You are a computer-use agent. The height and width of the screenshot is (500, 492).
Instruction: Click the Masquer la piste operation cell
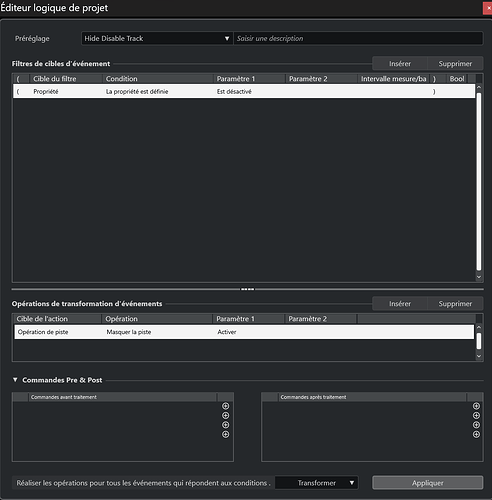[x=129, y=332]
